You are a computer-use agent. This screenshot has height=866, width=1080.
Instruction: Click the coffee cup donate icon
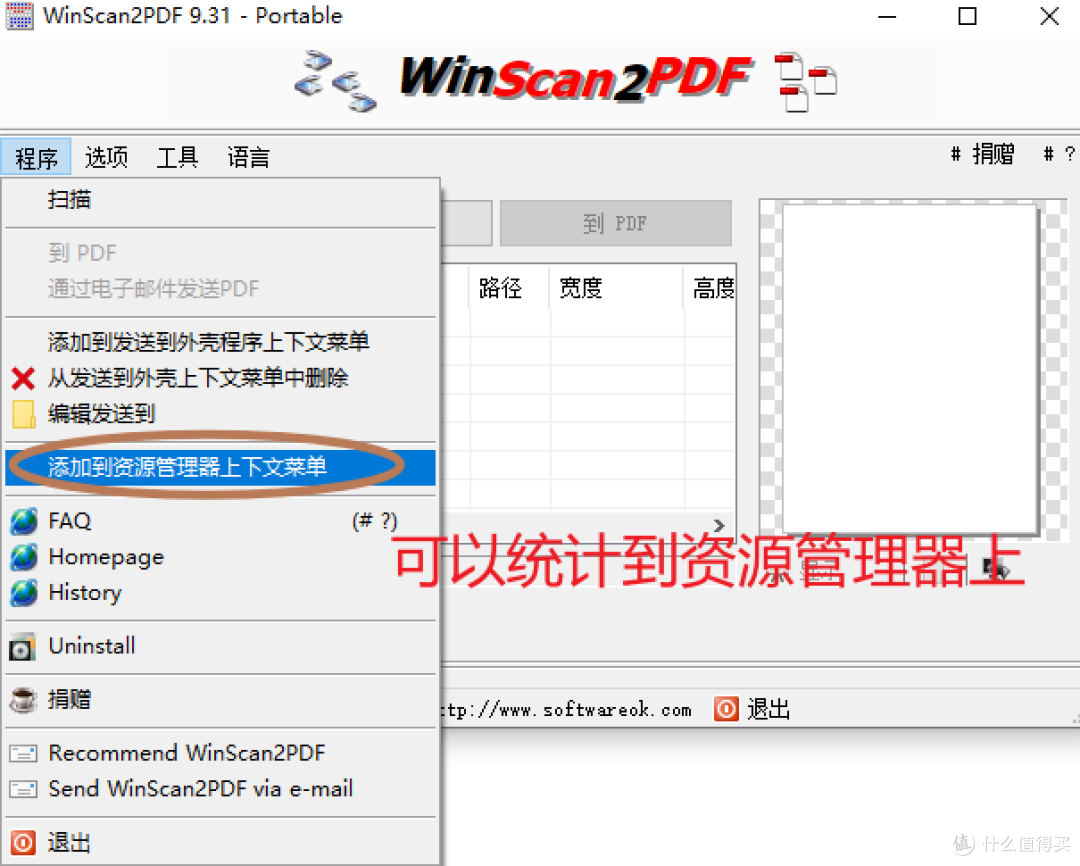point(23,699)
